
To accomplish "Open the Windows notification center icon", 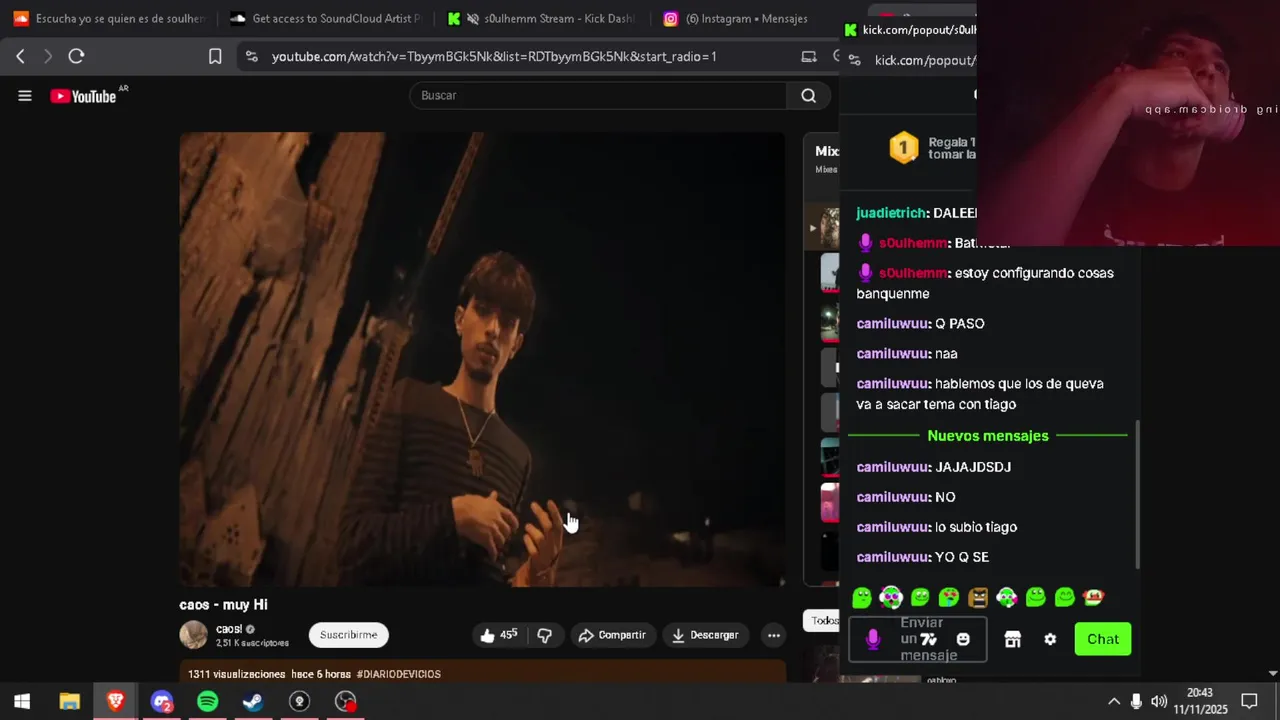I will click(x=1249, y=702).
